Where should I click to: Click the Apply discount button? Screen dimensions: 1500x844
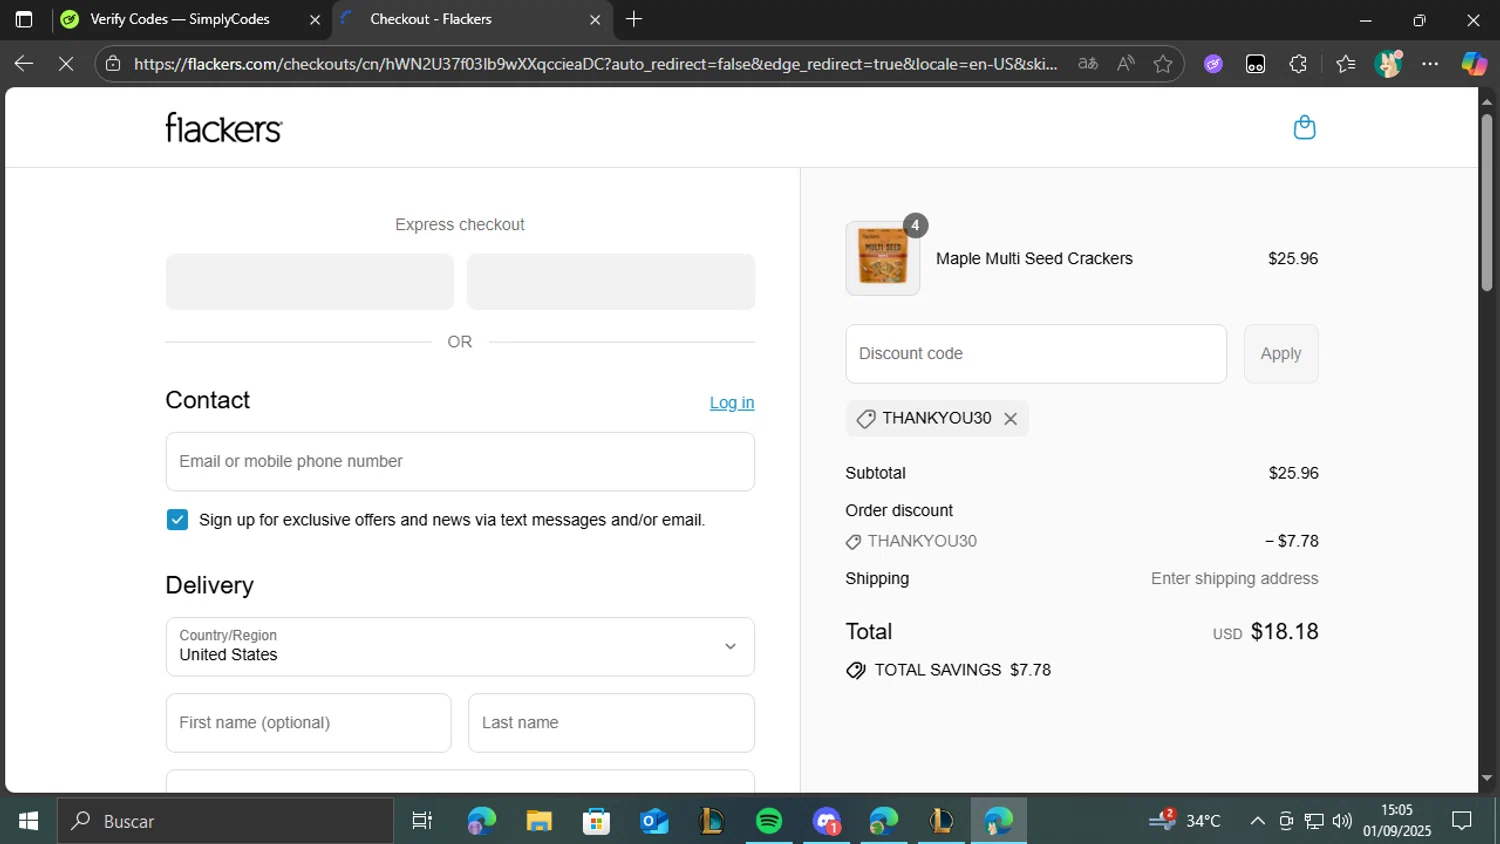pos(1281,354)
